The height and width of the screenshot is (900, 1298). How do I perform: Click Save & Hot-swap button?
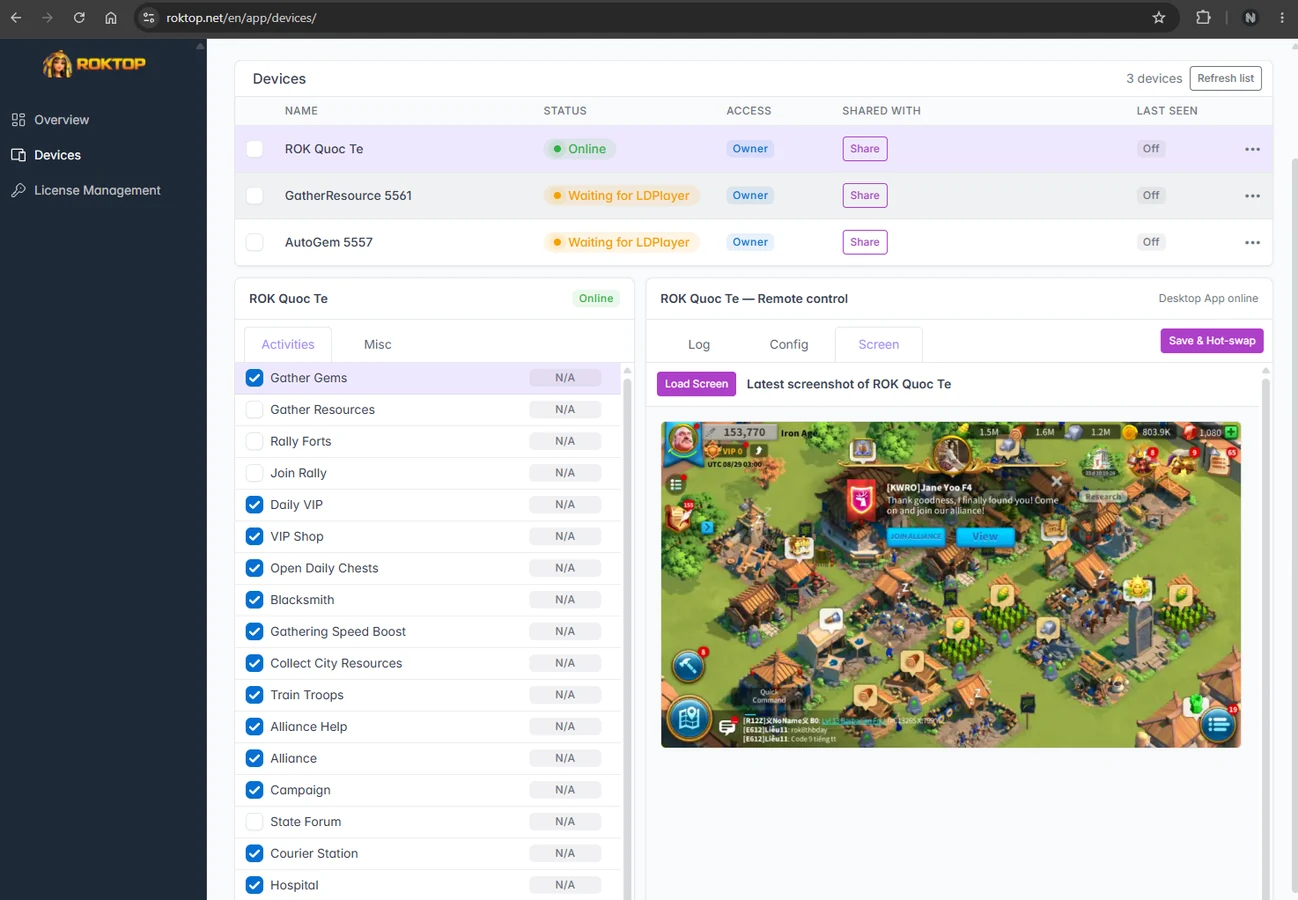point(1212,341)
